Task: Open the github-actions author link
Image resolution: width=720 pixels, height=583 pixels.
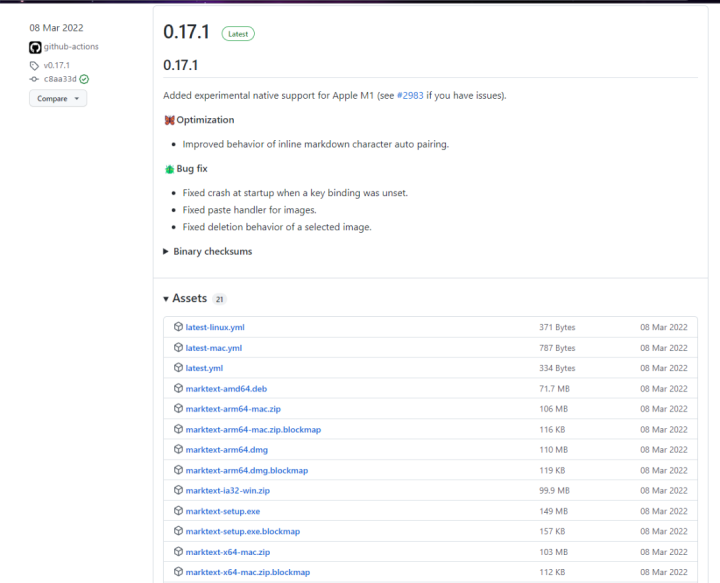Action: coord(71,46)
